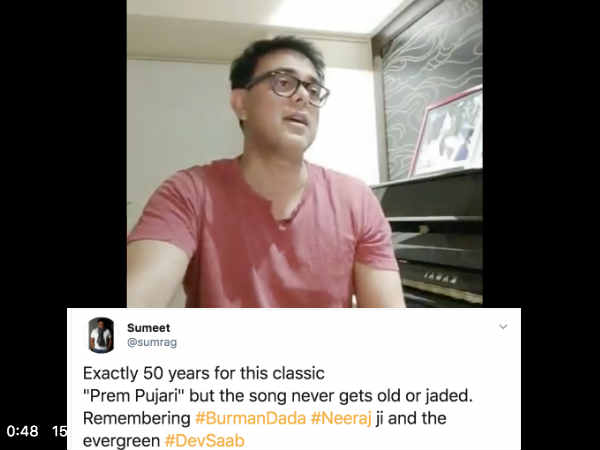The height and width of the screenshot is (450, 600).
Task: Open the tweet options chevron menu
Action: pos(503,326)
